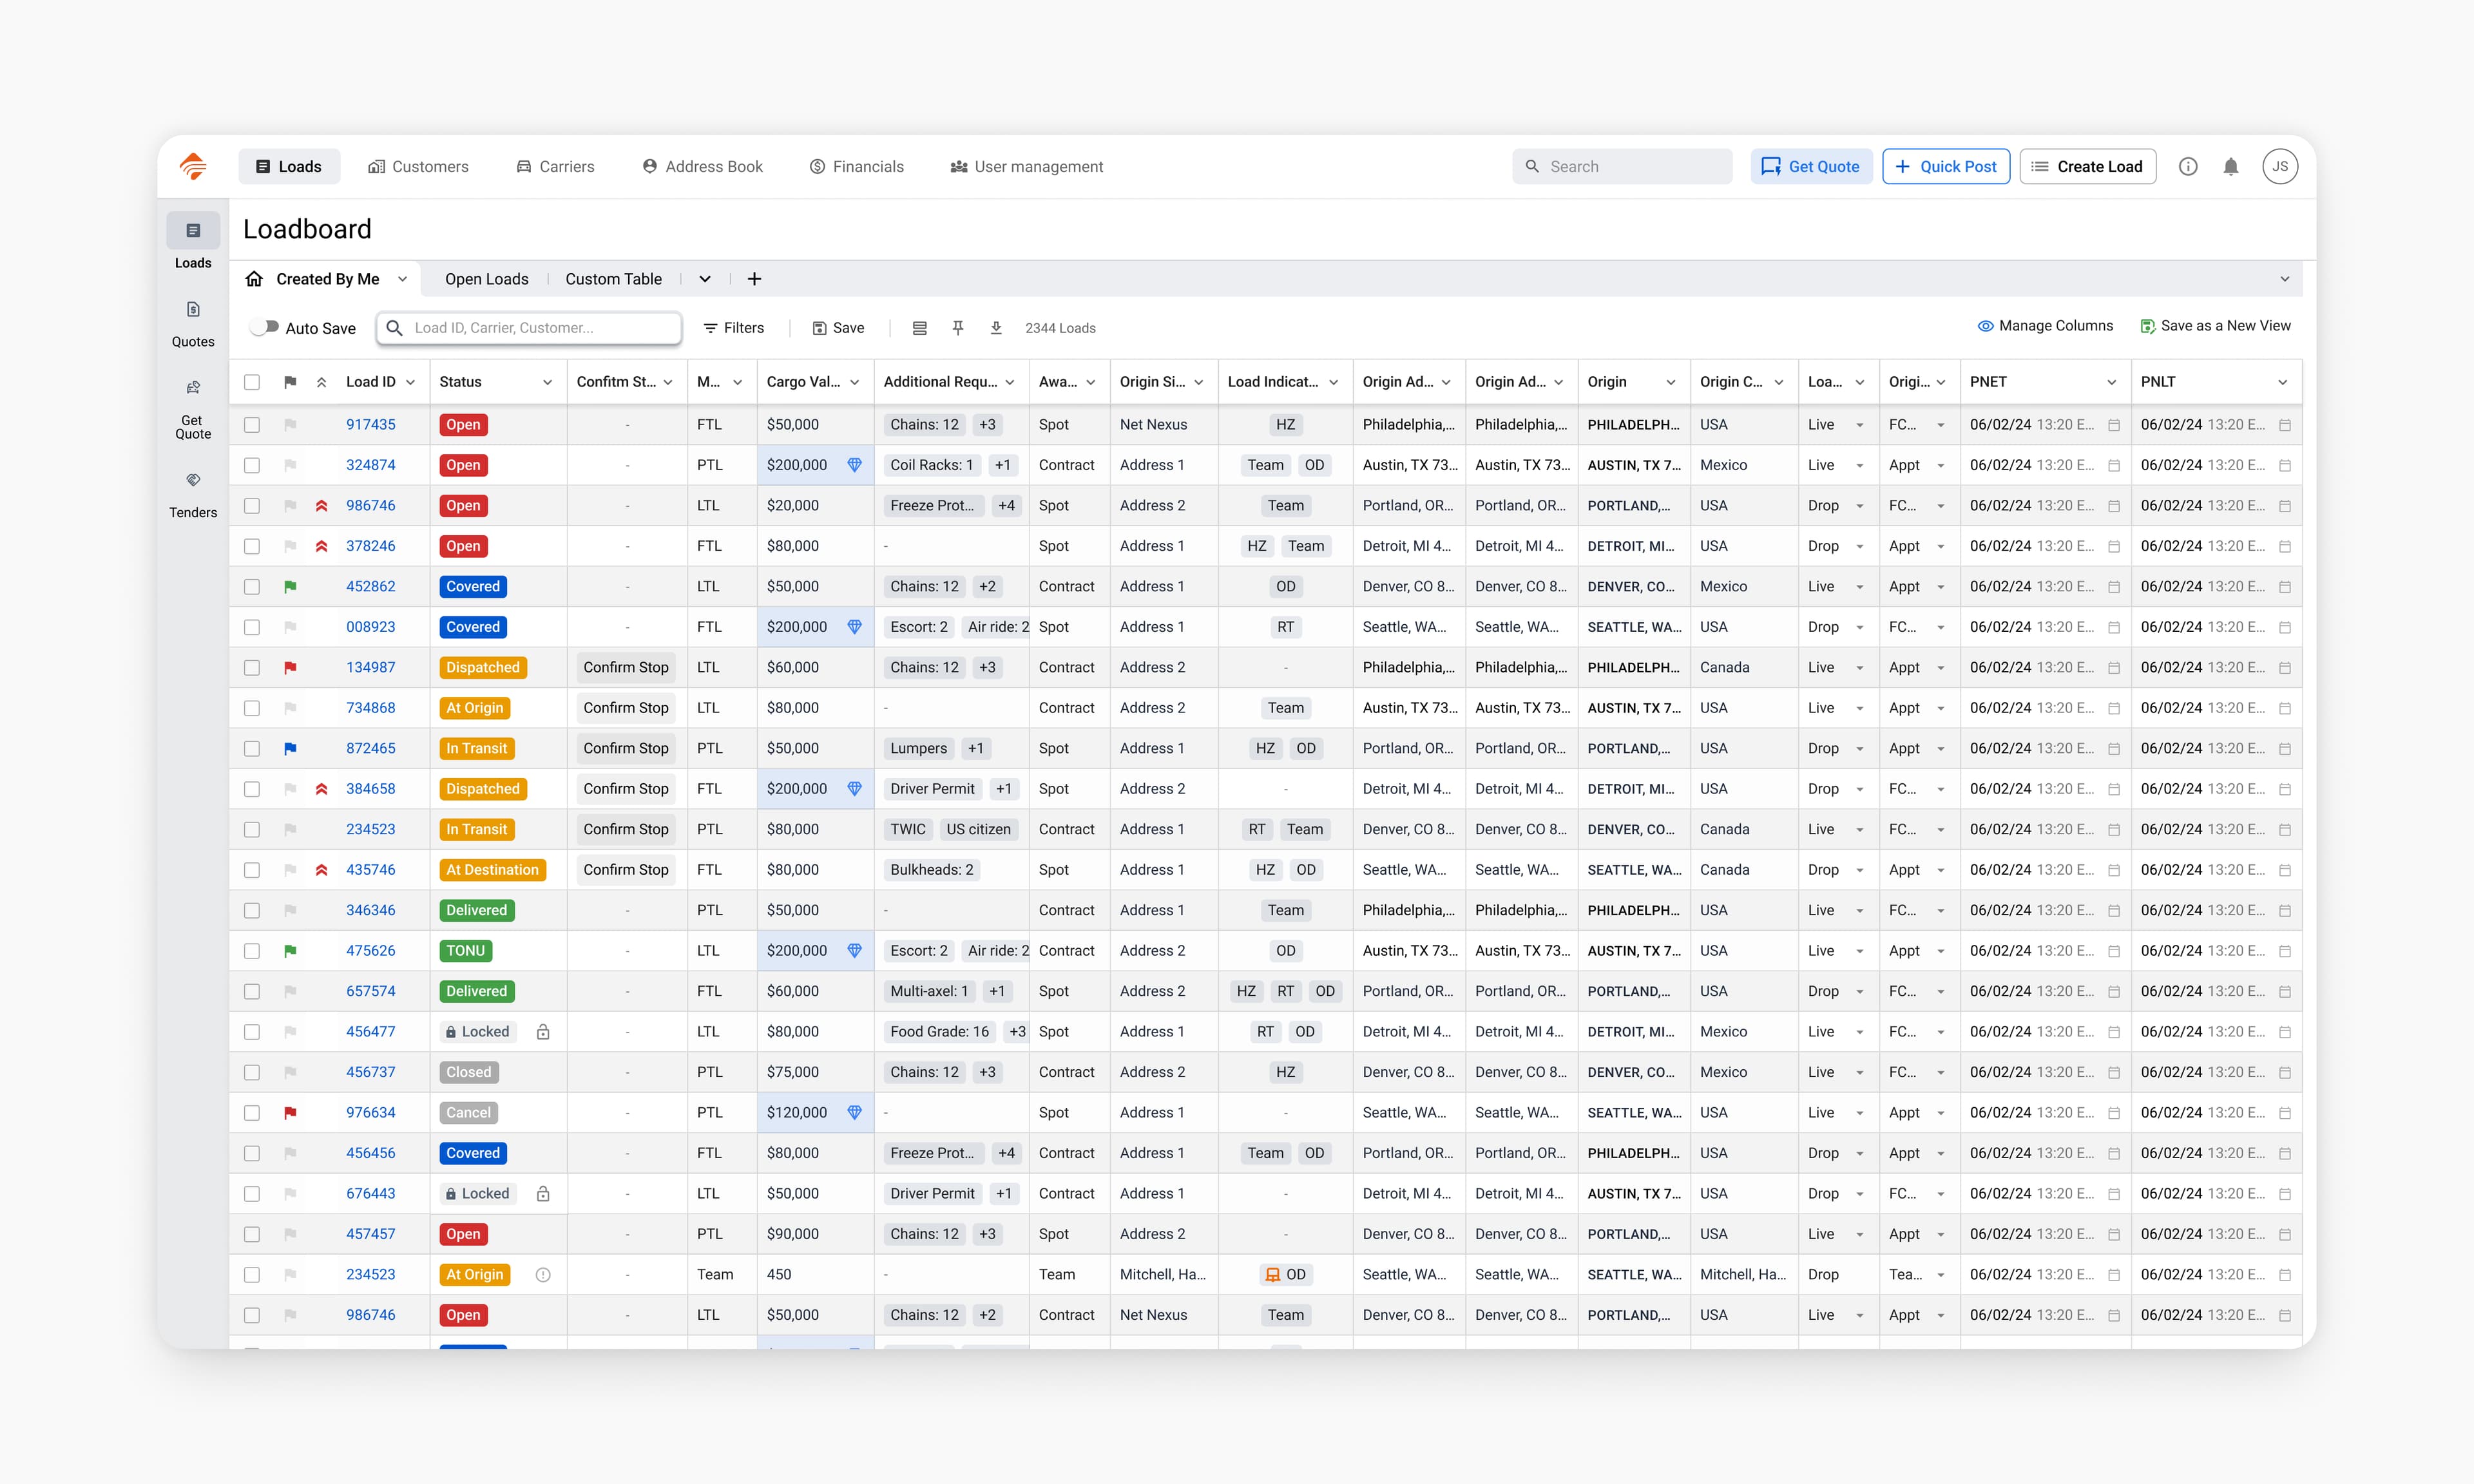Open the Filters button
2474x1484 pixels.
pos(734,328)
